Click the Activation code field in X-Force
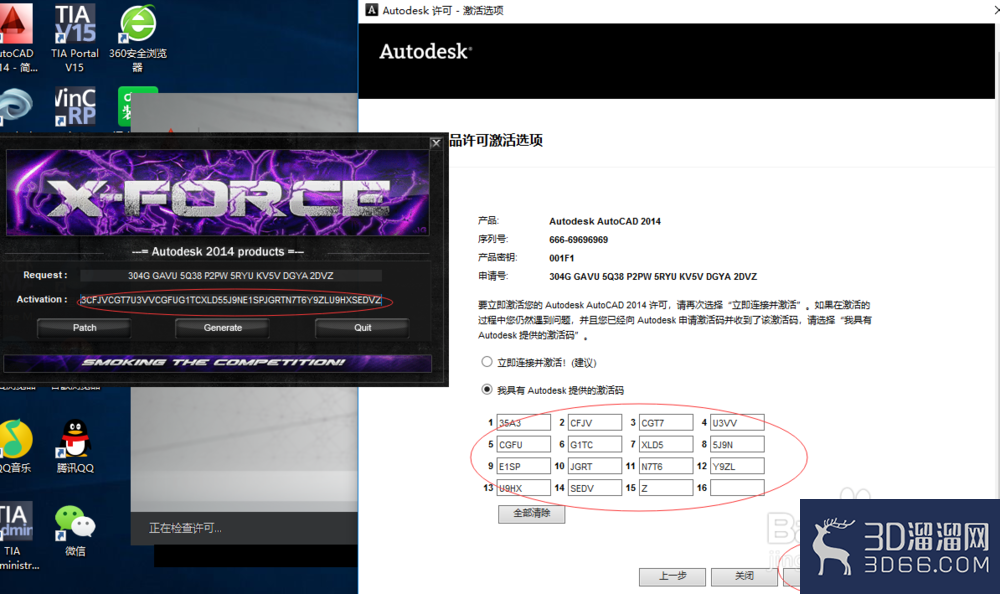Screen dimensions: 1000x594 tap(231, 300)
